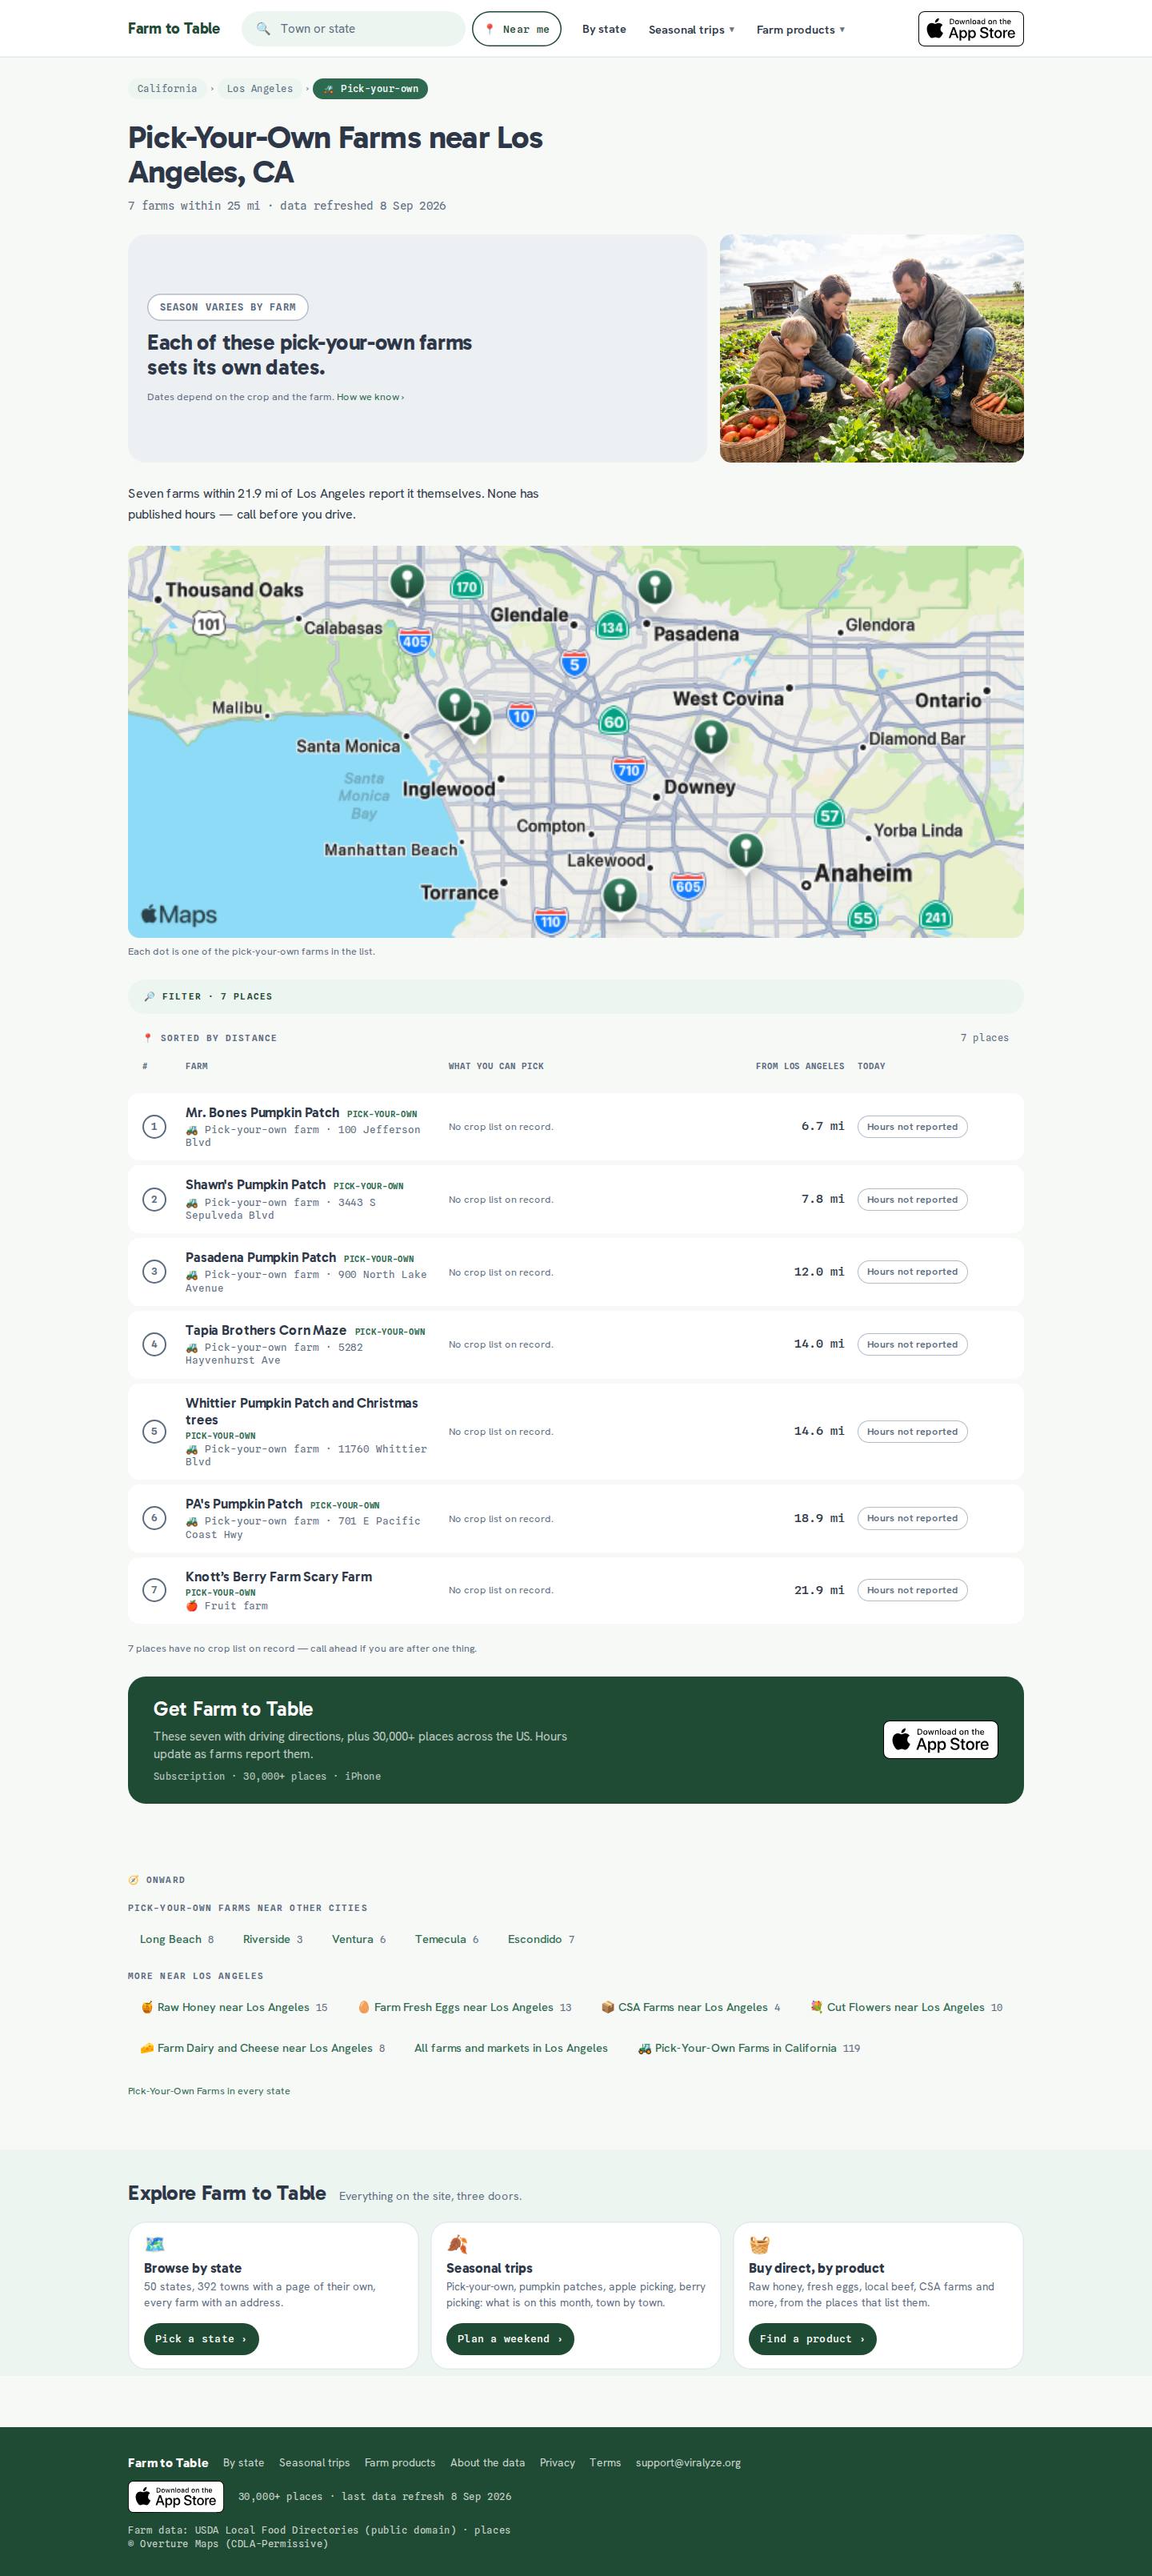Click the map icon on Browse by state card
This screenshot has height=2576, width=1152.
(154, 2244)
